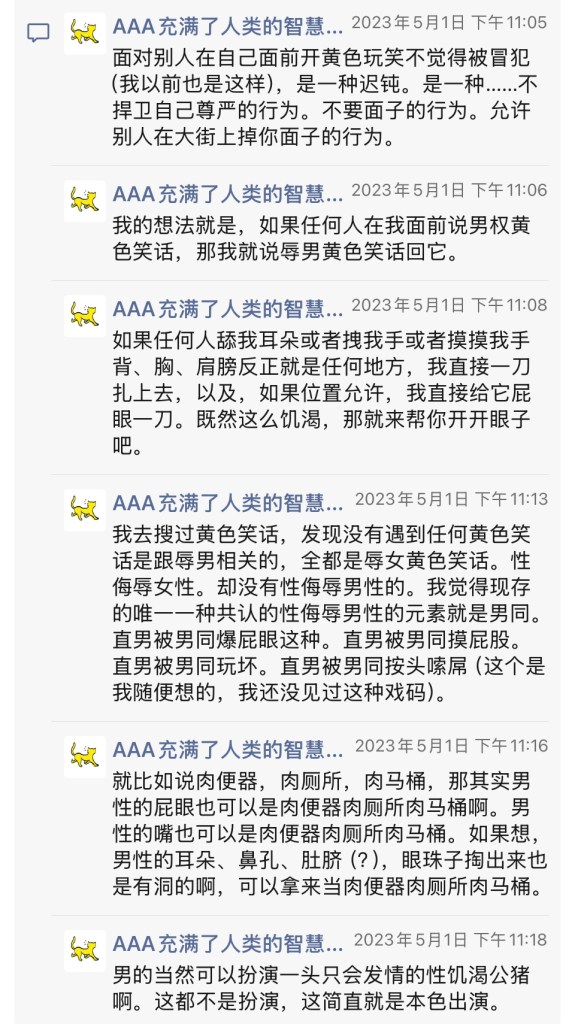Open username link on the 11:16 post
Viewport: 575px width, 1024px height.
[x=227, y=750]
